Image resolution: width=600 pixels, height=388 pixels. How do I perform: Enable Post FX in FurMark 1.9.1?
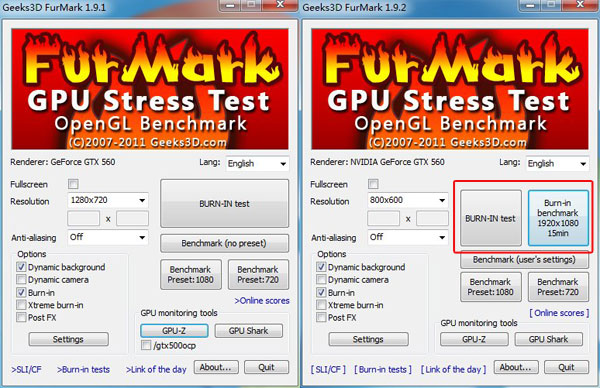(x=21, y=317)
